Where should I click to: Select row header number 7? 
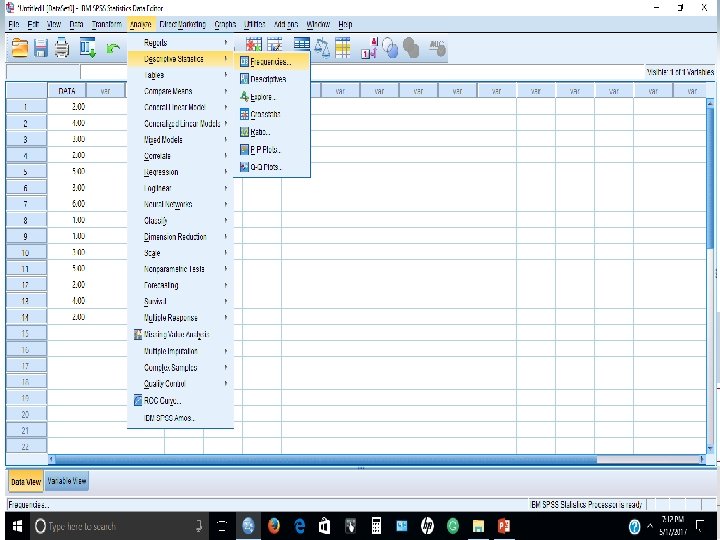pyautogui.click(x=26, y=203)
